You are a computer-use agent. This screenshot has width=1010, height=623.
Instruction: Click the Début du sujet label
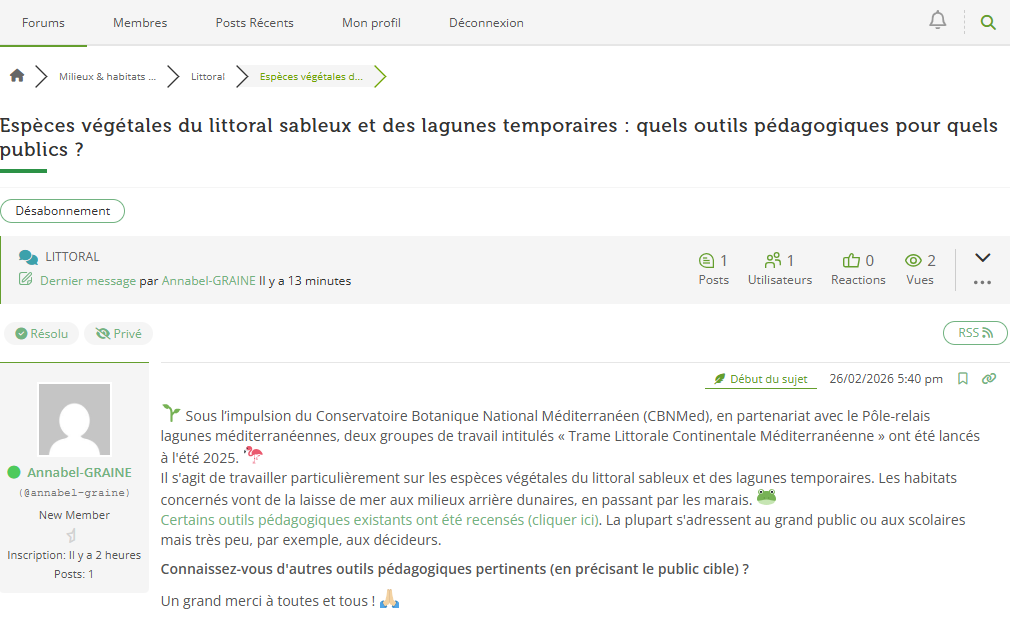point(760,379)
